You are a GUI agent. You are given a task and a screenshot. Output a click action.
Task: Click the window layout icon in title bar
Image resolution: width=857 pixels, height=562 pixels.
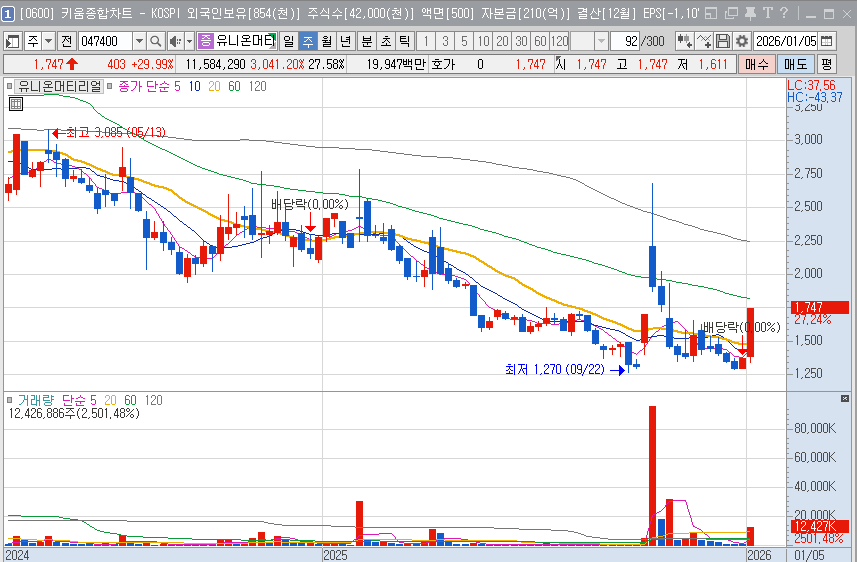tap(711, 13)
